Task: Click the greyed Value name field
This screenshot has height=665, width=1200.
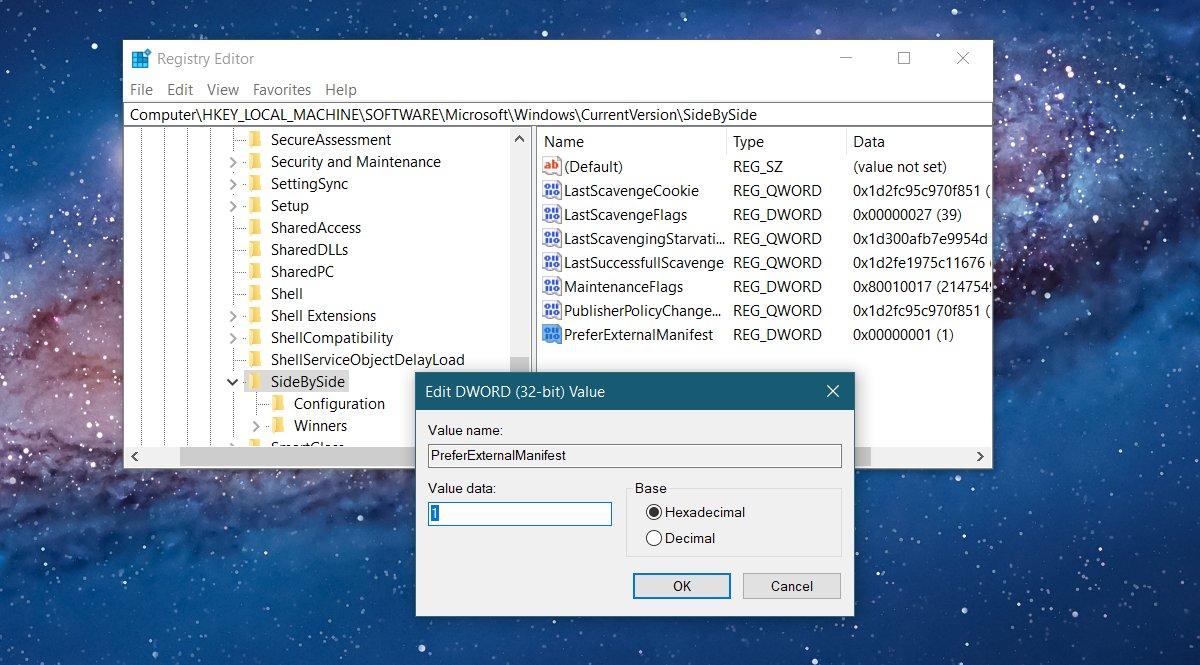Action: (635, 456)
